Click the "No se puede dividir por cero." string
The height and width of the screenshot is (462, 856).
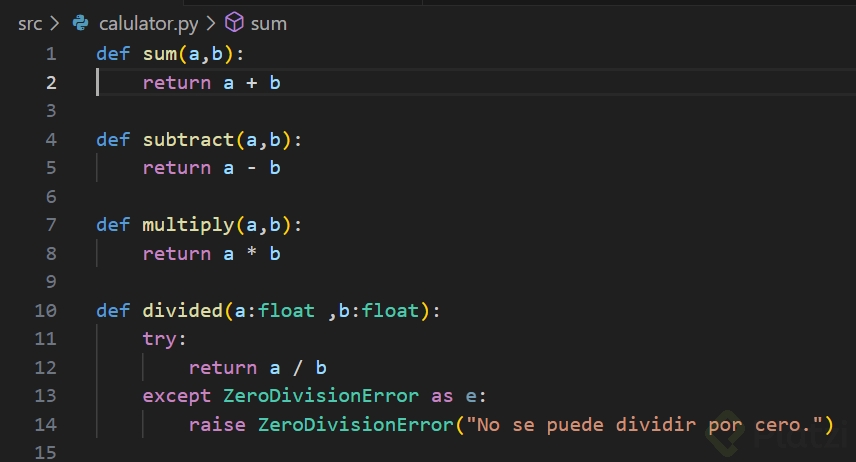[643, 425]
